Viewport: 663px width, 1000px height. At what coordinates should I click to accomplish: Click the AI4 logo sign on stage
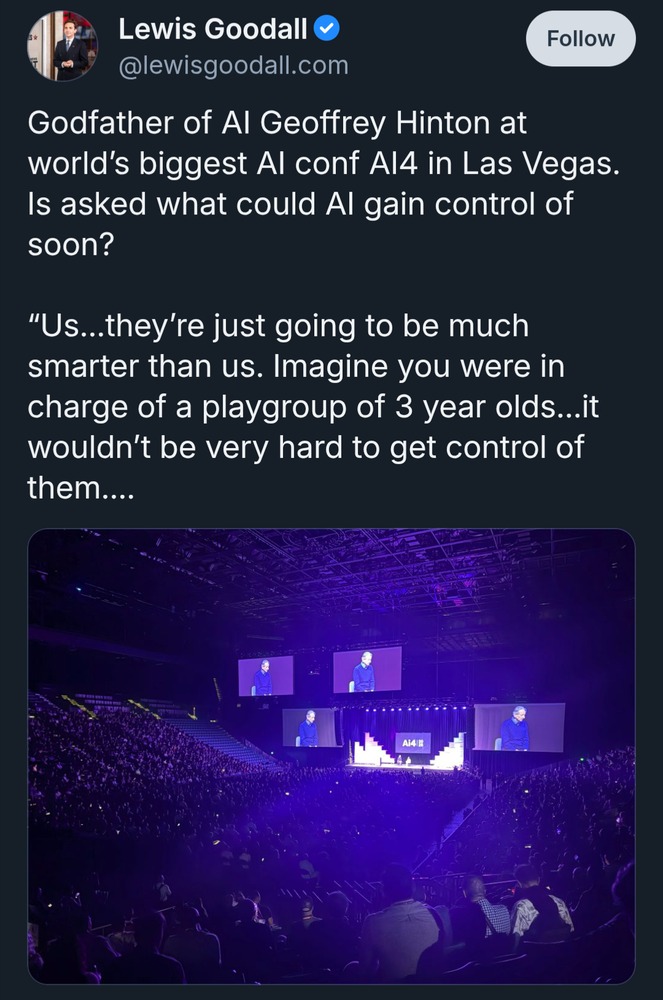click(x=413, y=744)
